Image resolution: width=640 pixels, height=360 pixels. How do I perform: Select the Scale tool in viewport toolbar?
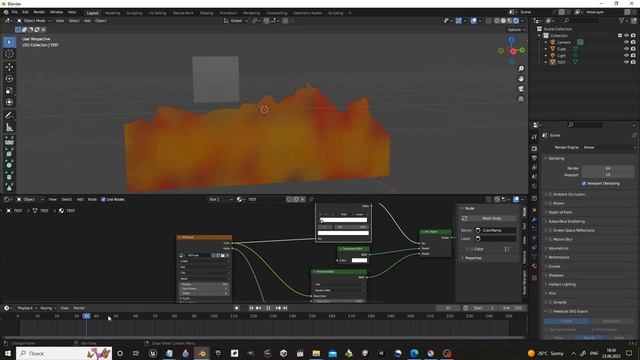9,91
